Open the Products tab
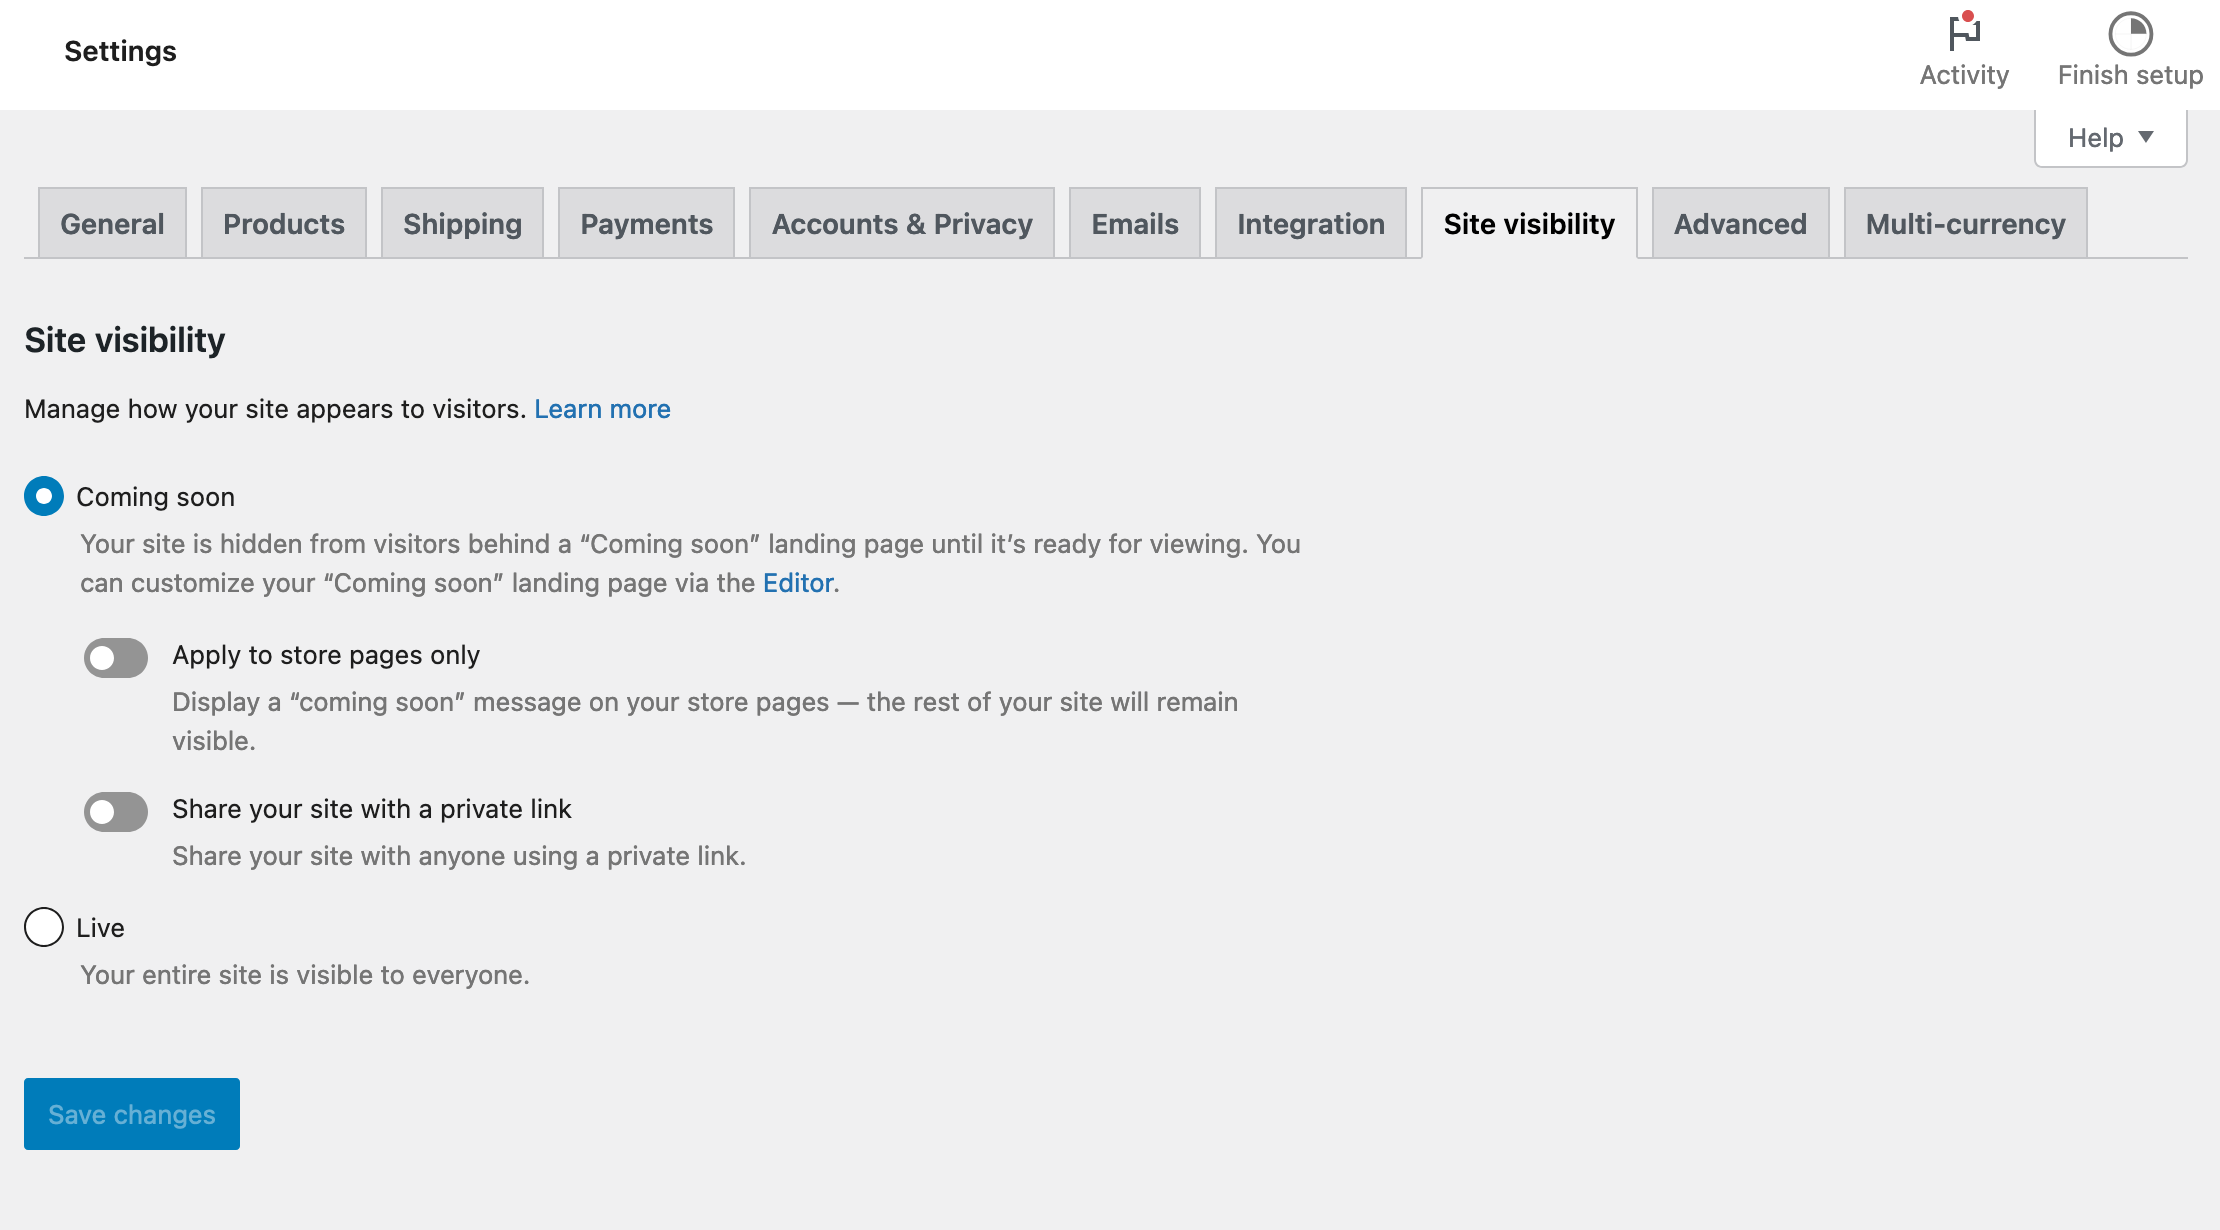Image resolution: width=2220 pixels, height=1230 pixels. point(283,223)
